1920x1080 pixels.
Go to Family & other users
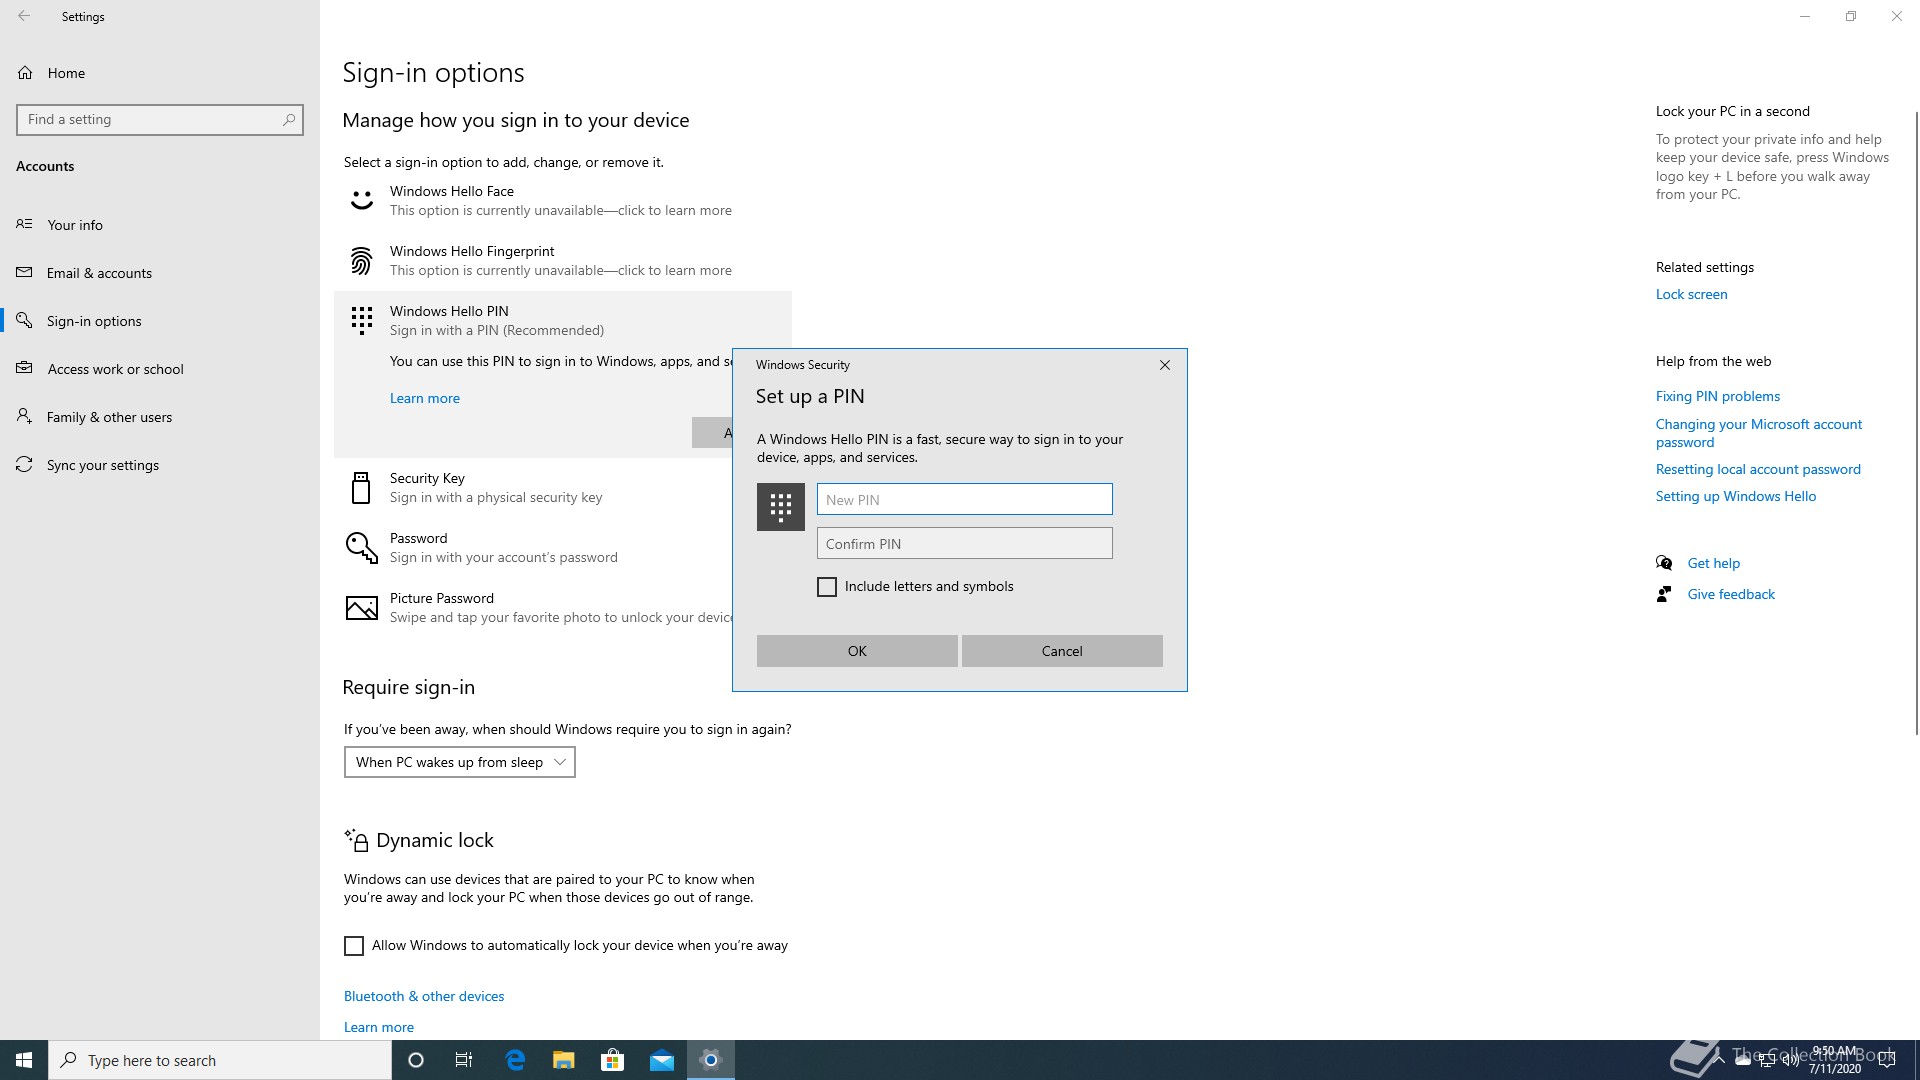tap(109, 417)
